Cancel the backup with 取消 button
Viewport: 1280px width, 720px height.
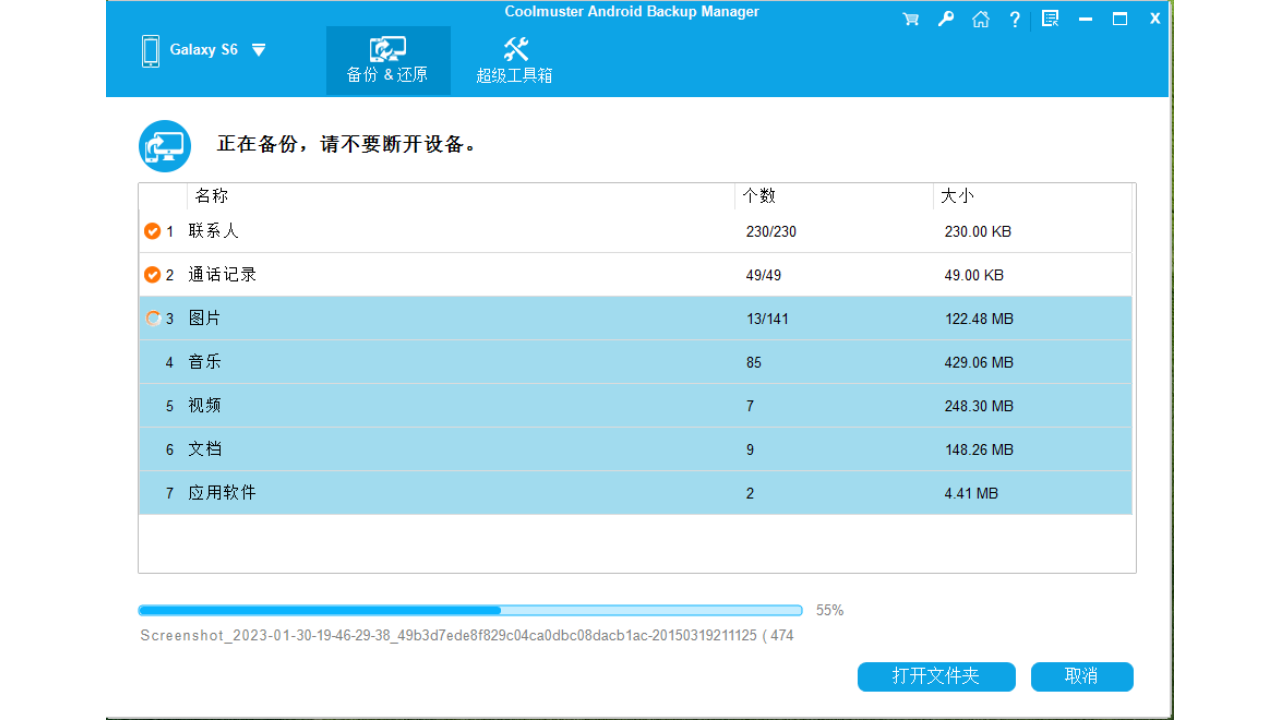point(1081,677)
